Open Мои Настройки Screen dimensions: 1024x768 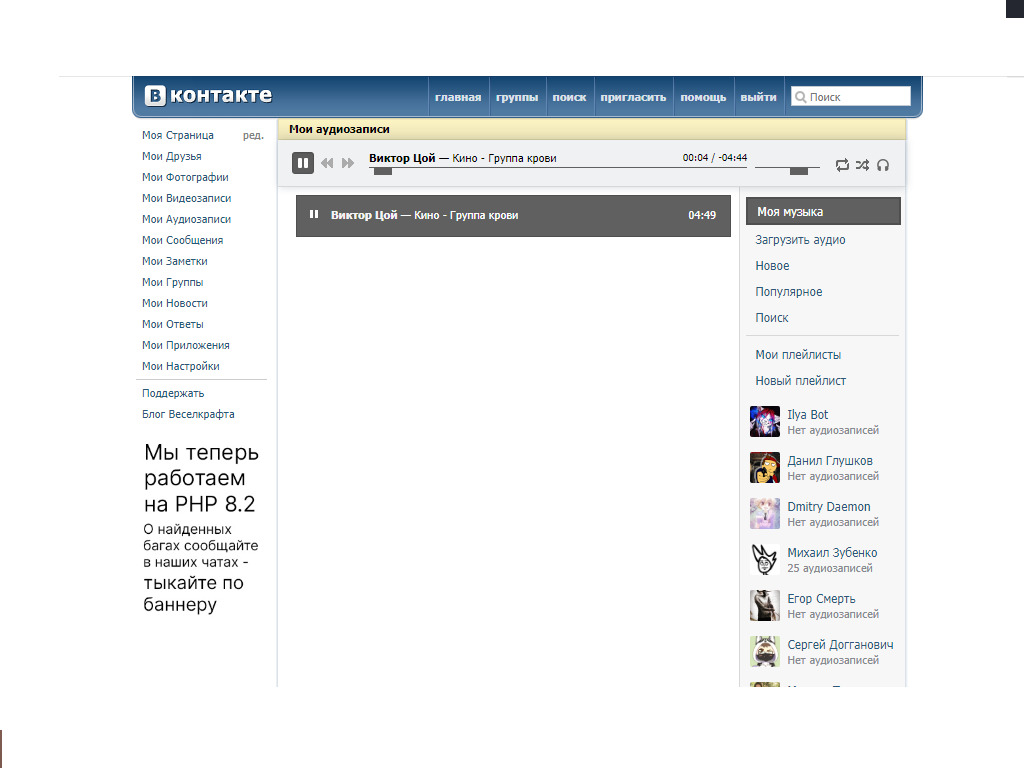point(181,366)
